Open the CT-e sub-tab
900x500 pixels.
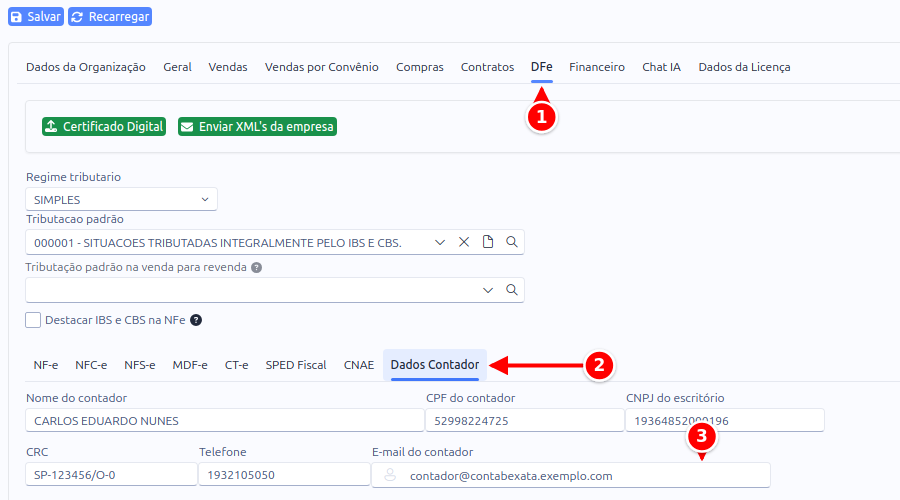pos(236,365)
